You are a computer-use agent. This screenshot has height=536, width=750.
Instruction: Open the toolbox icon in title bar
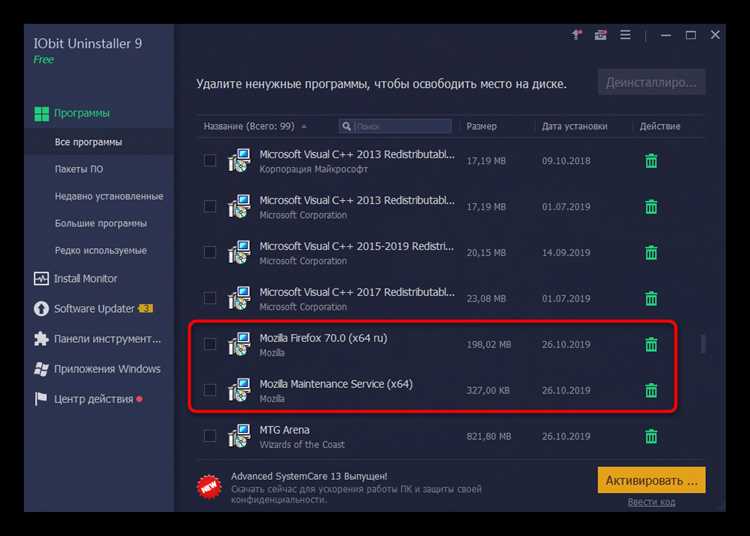[x=600, y=35]
